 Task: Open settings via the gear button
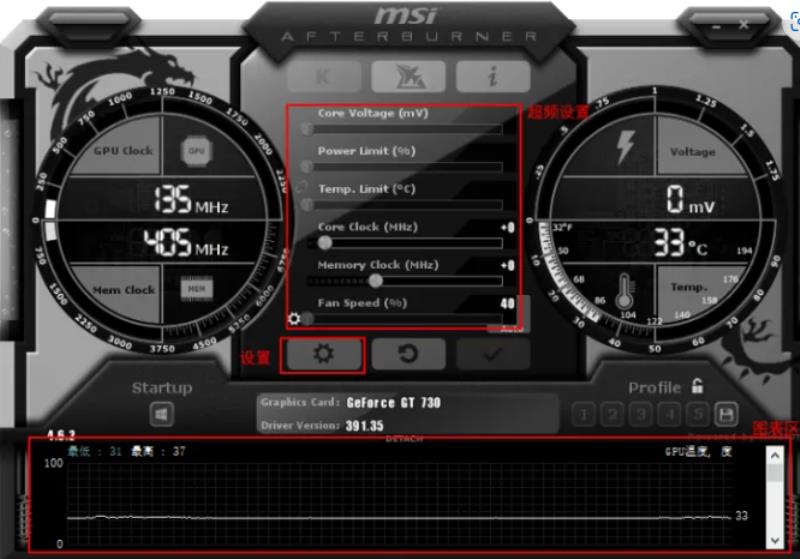pos(323,354)
